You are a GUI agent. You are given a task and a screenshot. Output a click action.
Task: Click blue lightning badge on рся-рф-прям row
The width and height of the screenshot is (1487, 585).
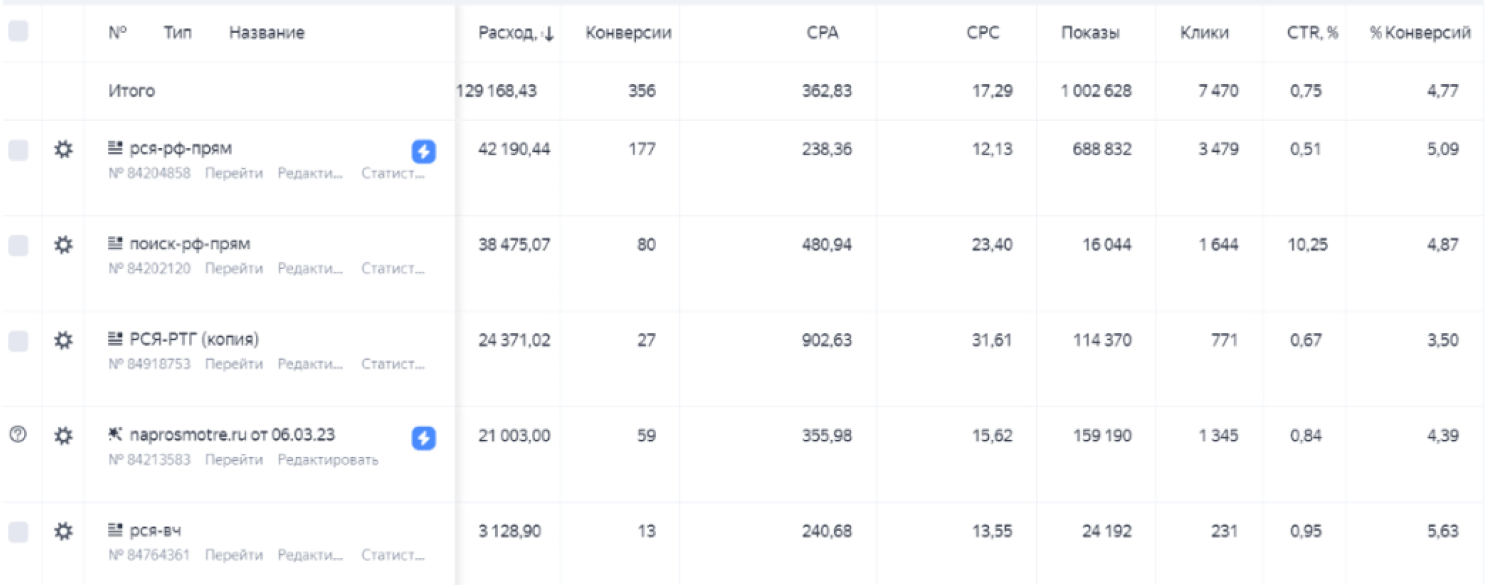pos(424,151)
